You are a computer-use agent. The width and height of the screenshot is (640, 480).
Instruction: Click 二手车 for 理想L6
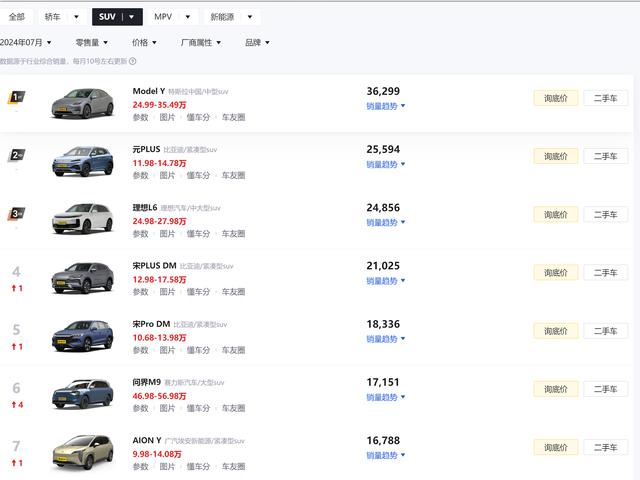click(605, 214)
